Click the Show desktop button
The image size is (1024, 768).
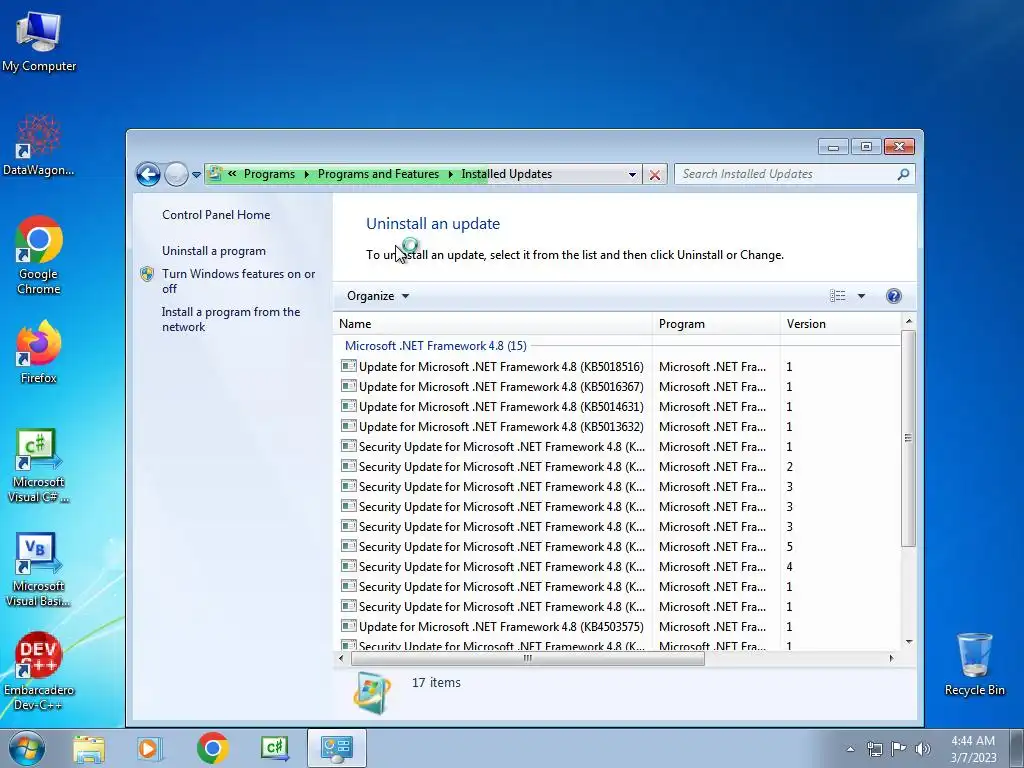pos(1017,748)
